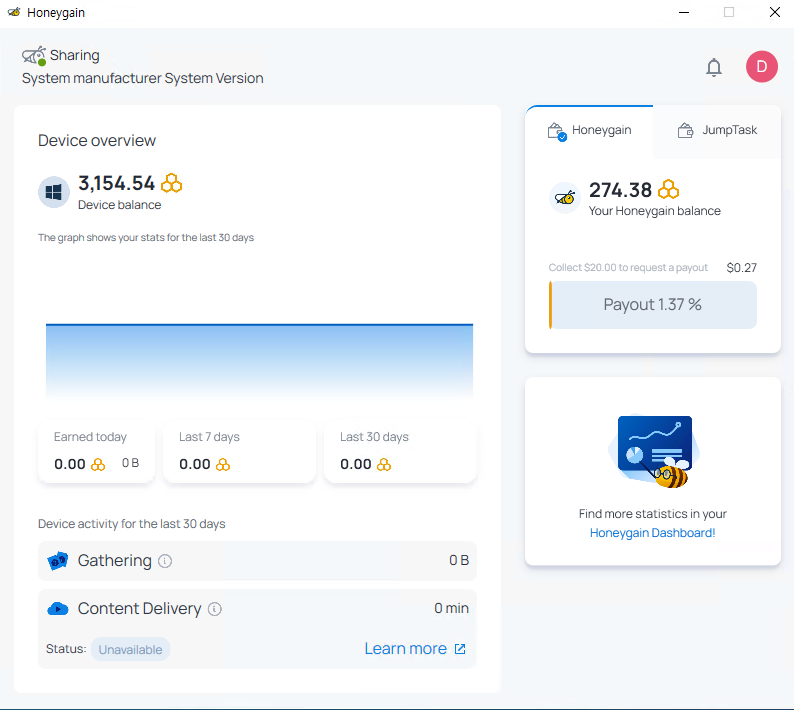
Task: Click the bee icon beside Honeygain balance
Action: point(565,198)
